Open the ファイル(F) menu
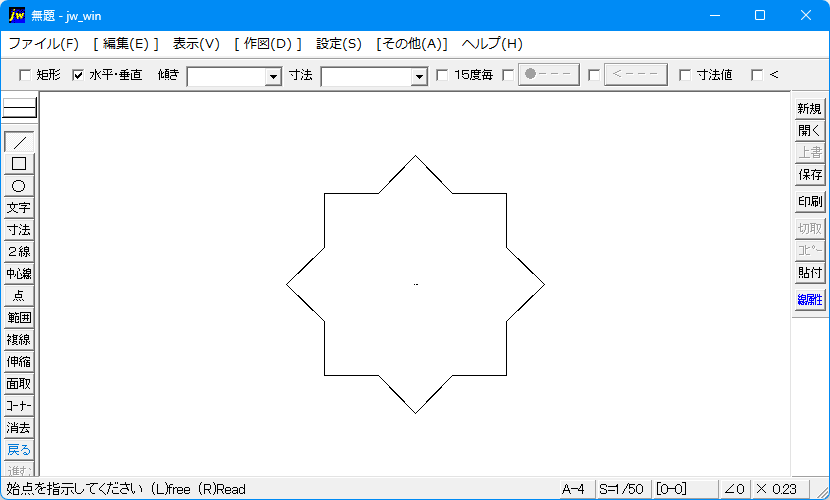The width and height of the screenshot is (830, 500). (x=43, y=44)
